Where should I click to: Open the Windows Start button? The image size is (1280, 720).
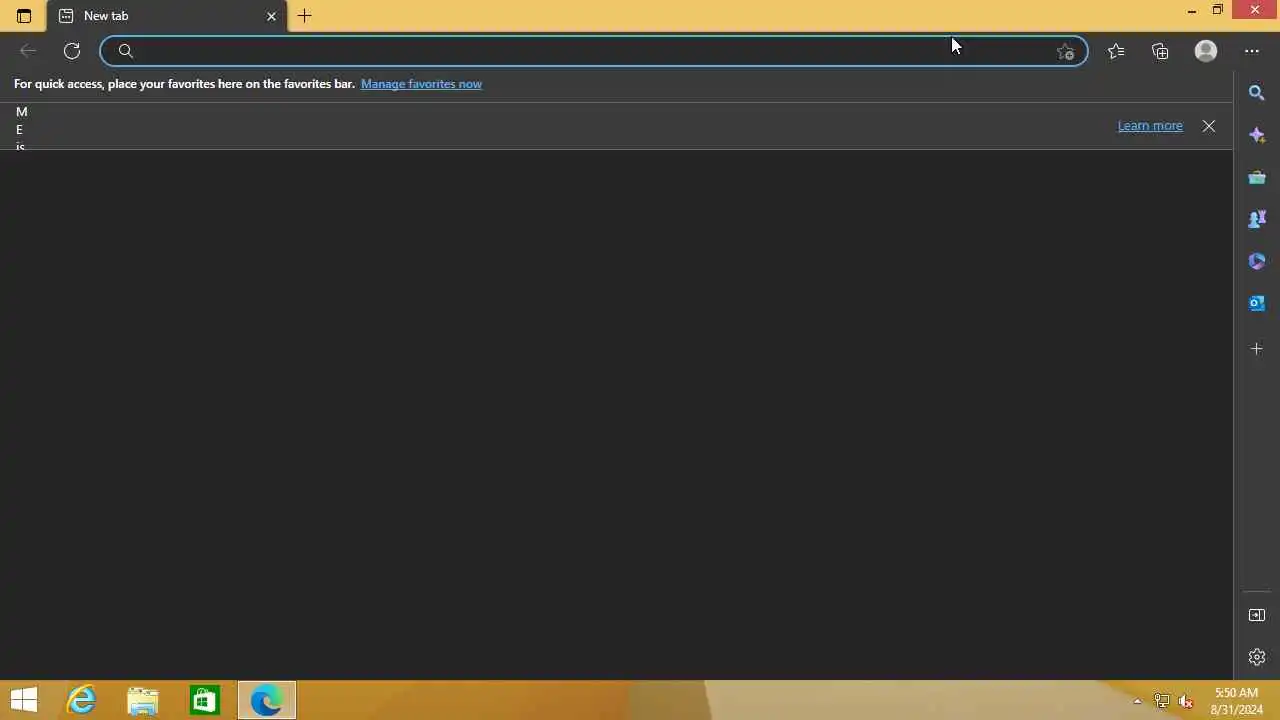[24, 700]
